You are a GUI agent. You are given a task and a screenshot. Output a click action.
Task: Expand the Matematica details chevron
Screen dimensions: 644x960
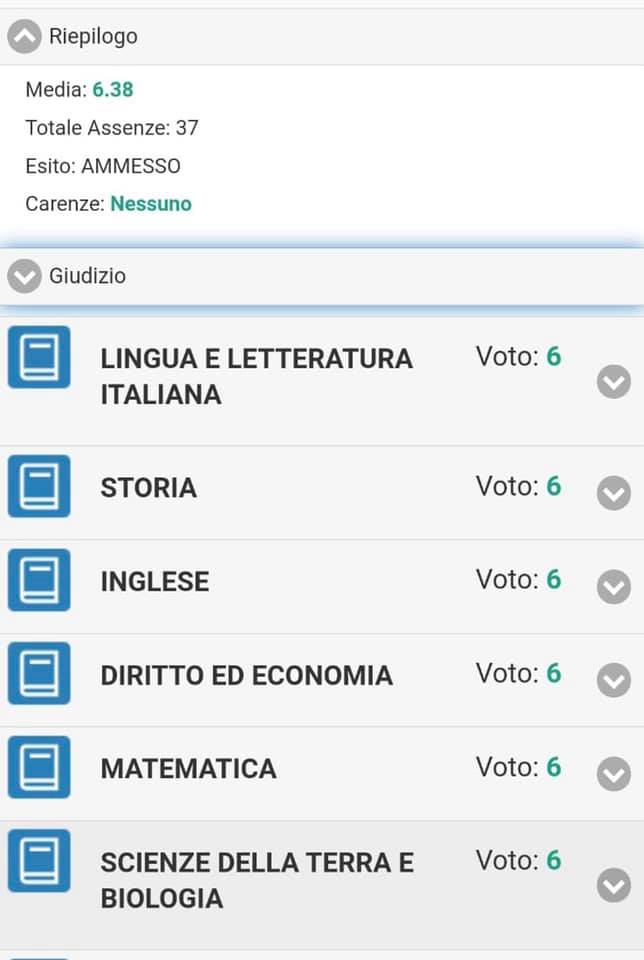pyautogui.click(x=614, y=774)
